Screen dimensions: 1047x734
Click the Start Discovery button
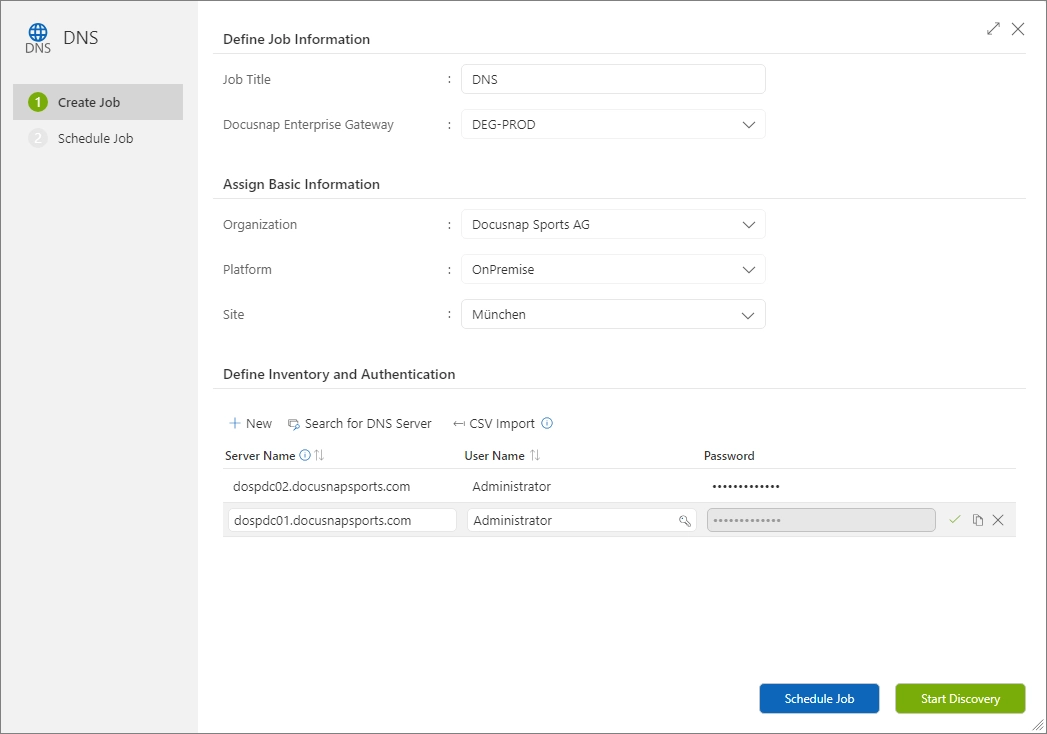(960, 699)
